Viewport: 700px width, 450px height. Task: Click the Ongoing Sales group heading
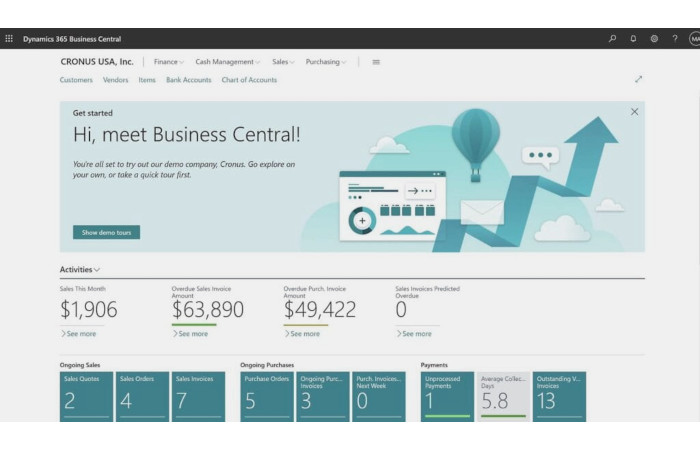(x=80, y=365)
